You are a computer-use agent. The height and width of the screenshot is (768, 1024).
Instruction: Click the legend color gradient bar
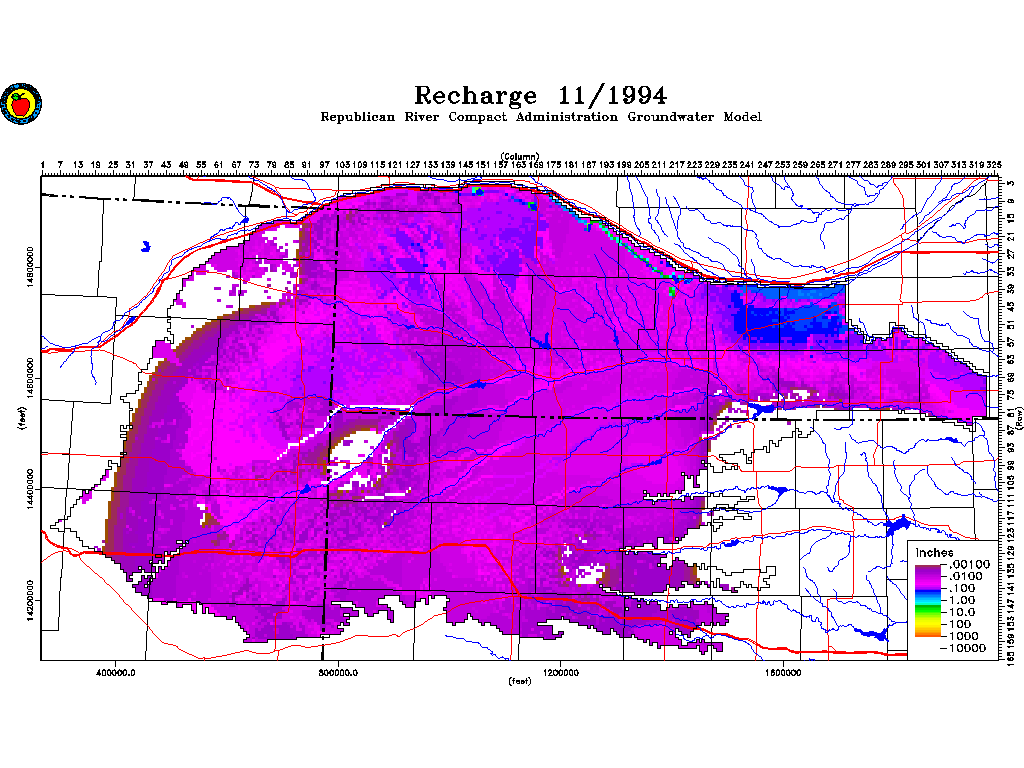point(927,601)
